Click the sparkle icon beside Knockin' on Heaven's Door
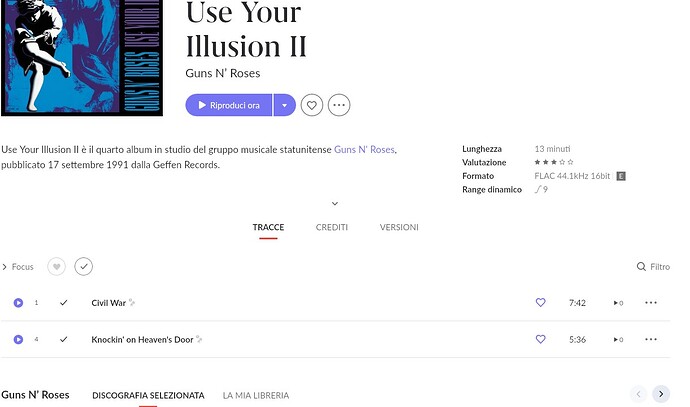 tap(199, 339)
